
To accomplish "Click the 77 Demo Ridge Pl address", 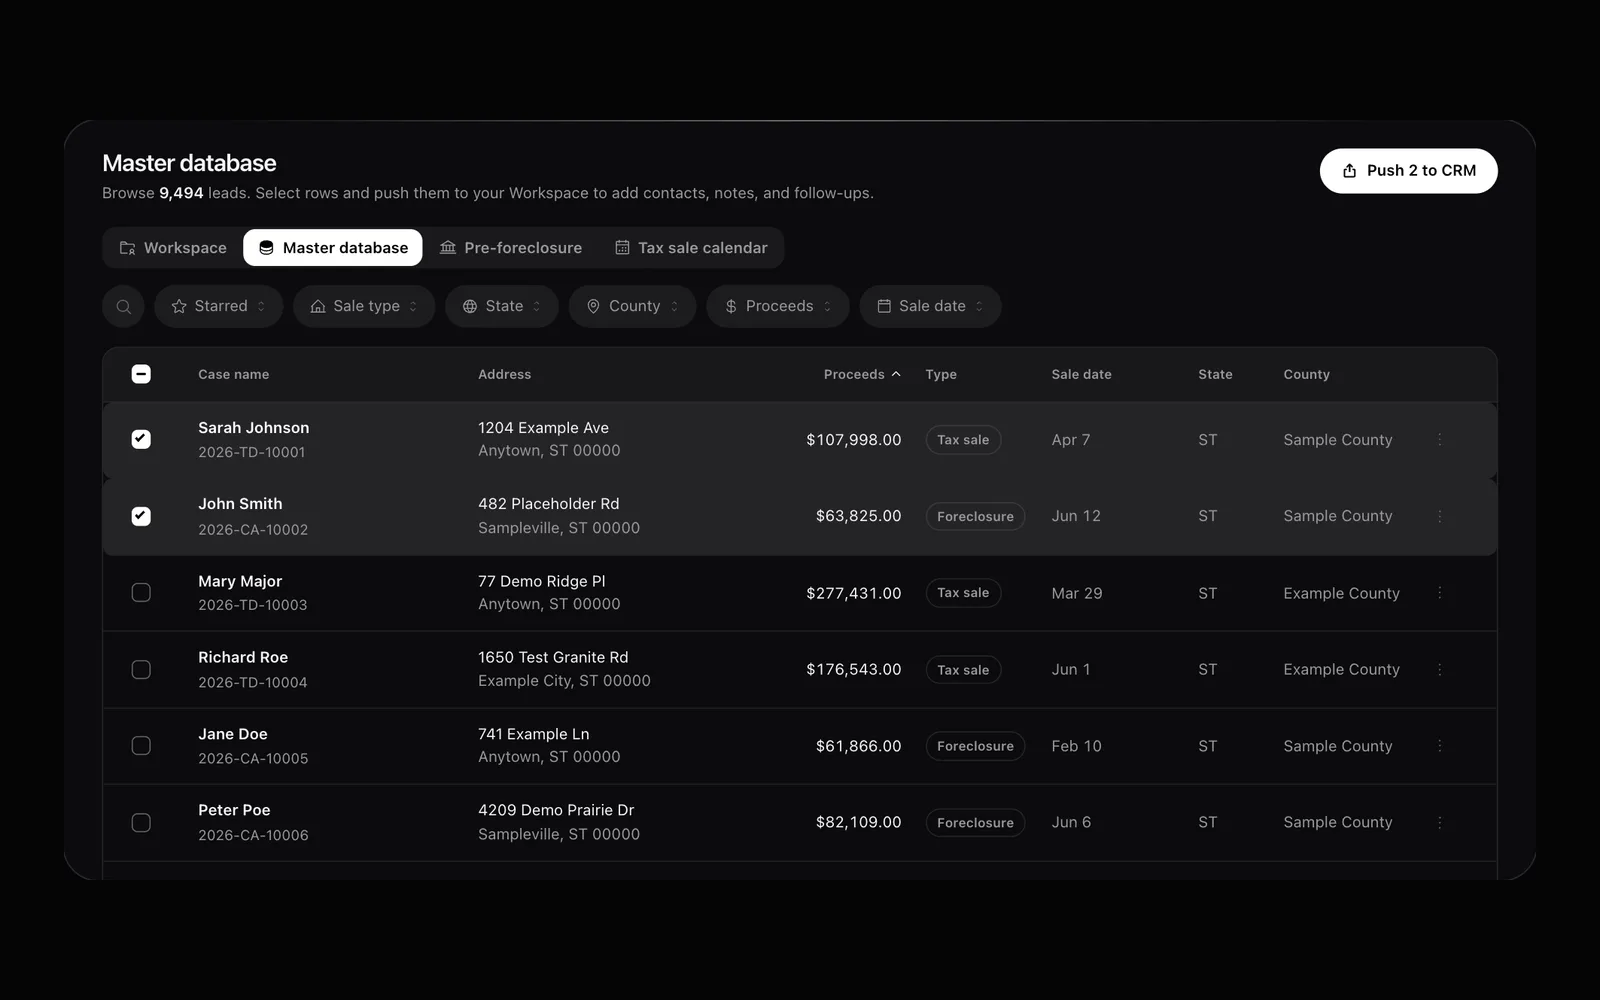I will click(541, 581).
